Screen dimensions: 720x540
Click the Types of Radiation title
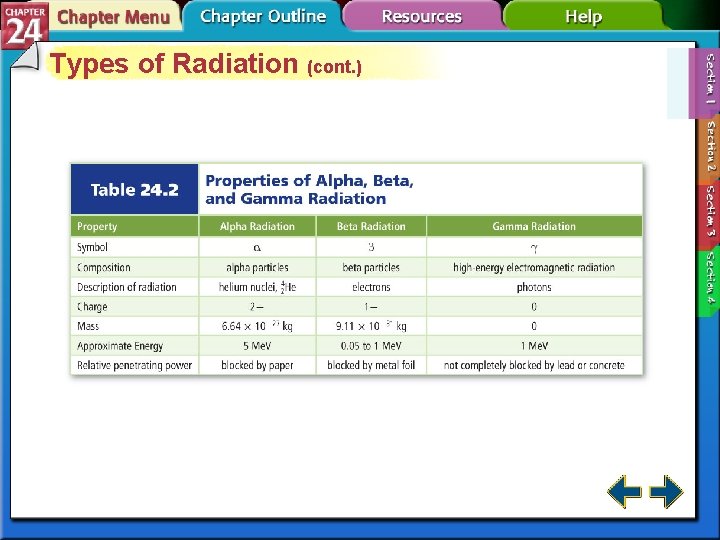click(206, 63)
